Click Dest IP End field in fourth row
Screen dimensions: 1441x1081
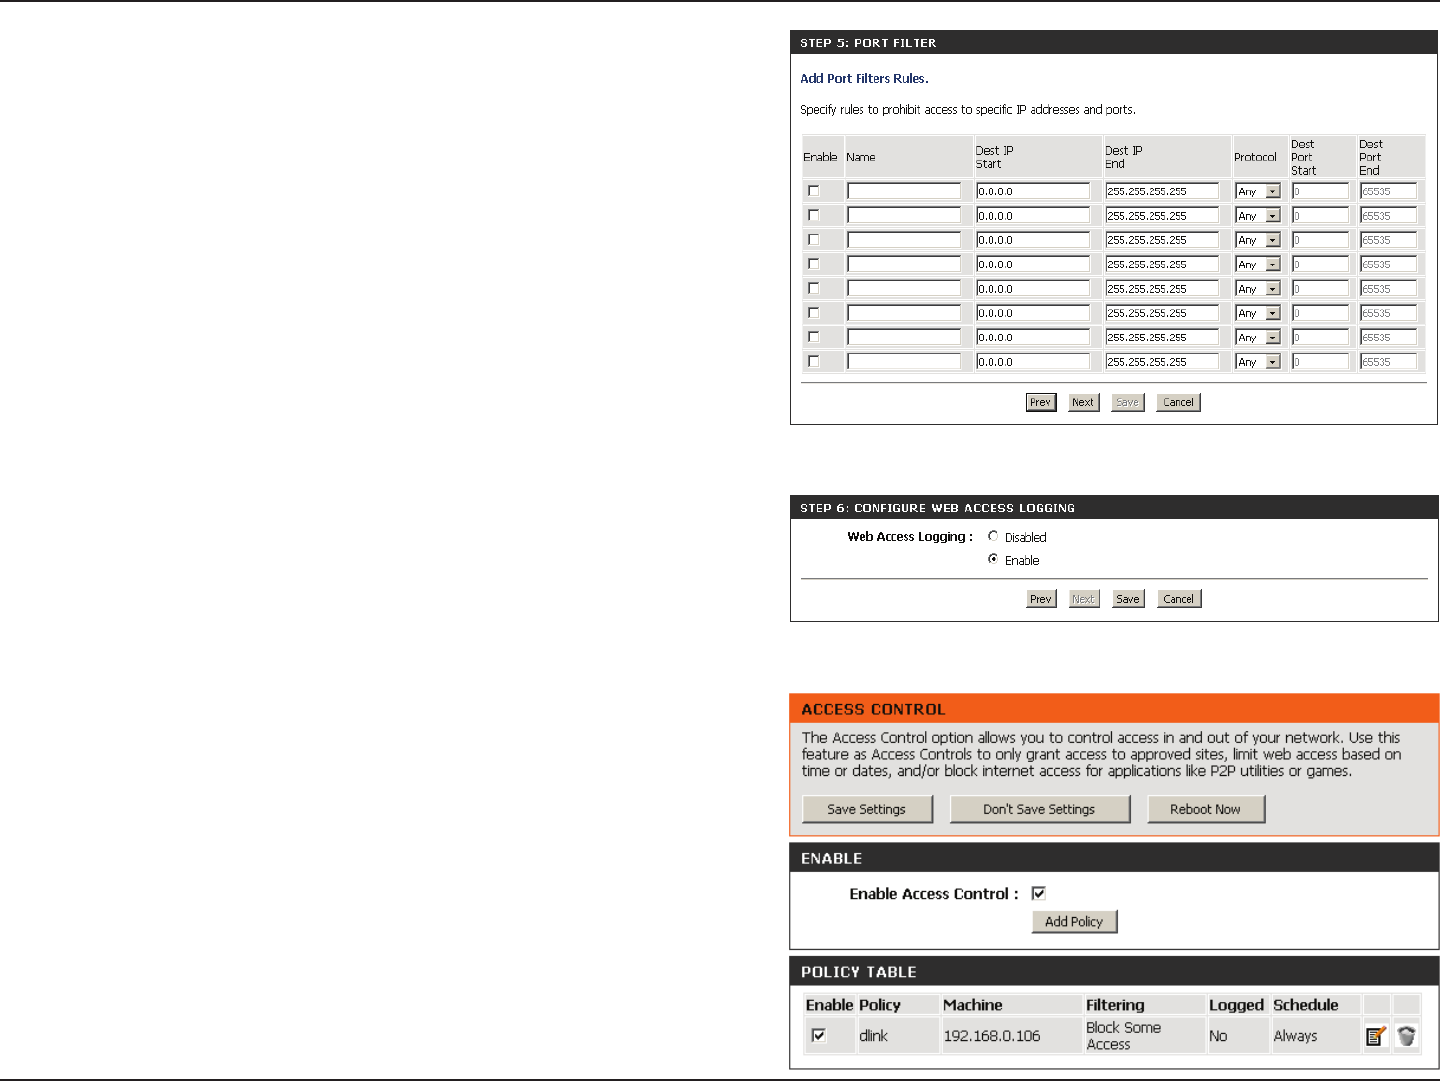1162,265
